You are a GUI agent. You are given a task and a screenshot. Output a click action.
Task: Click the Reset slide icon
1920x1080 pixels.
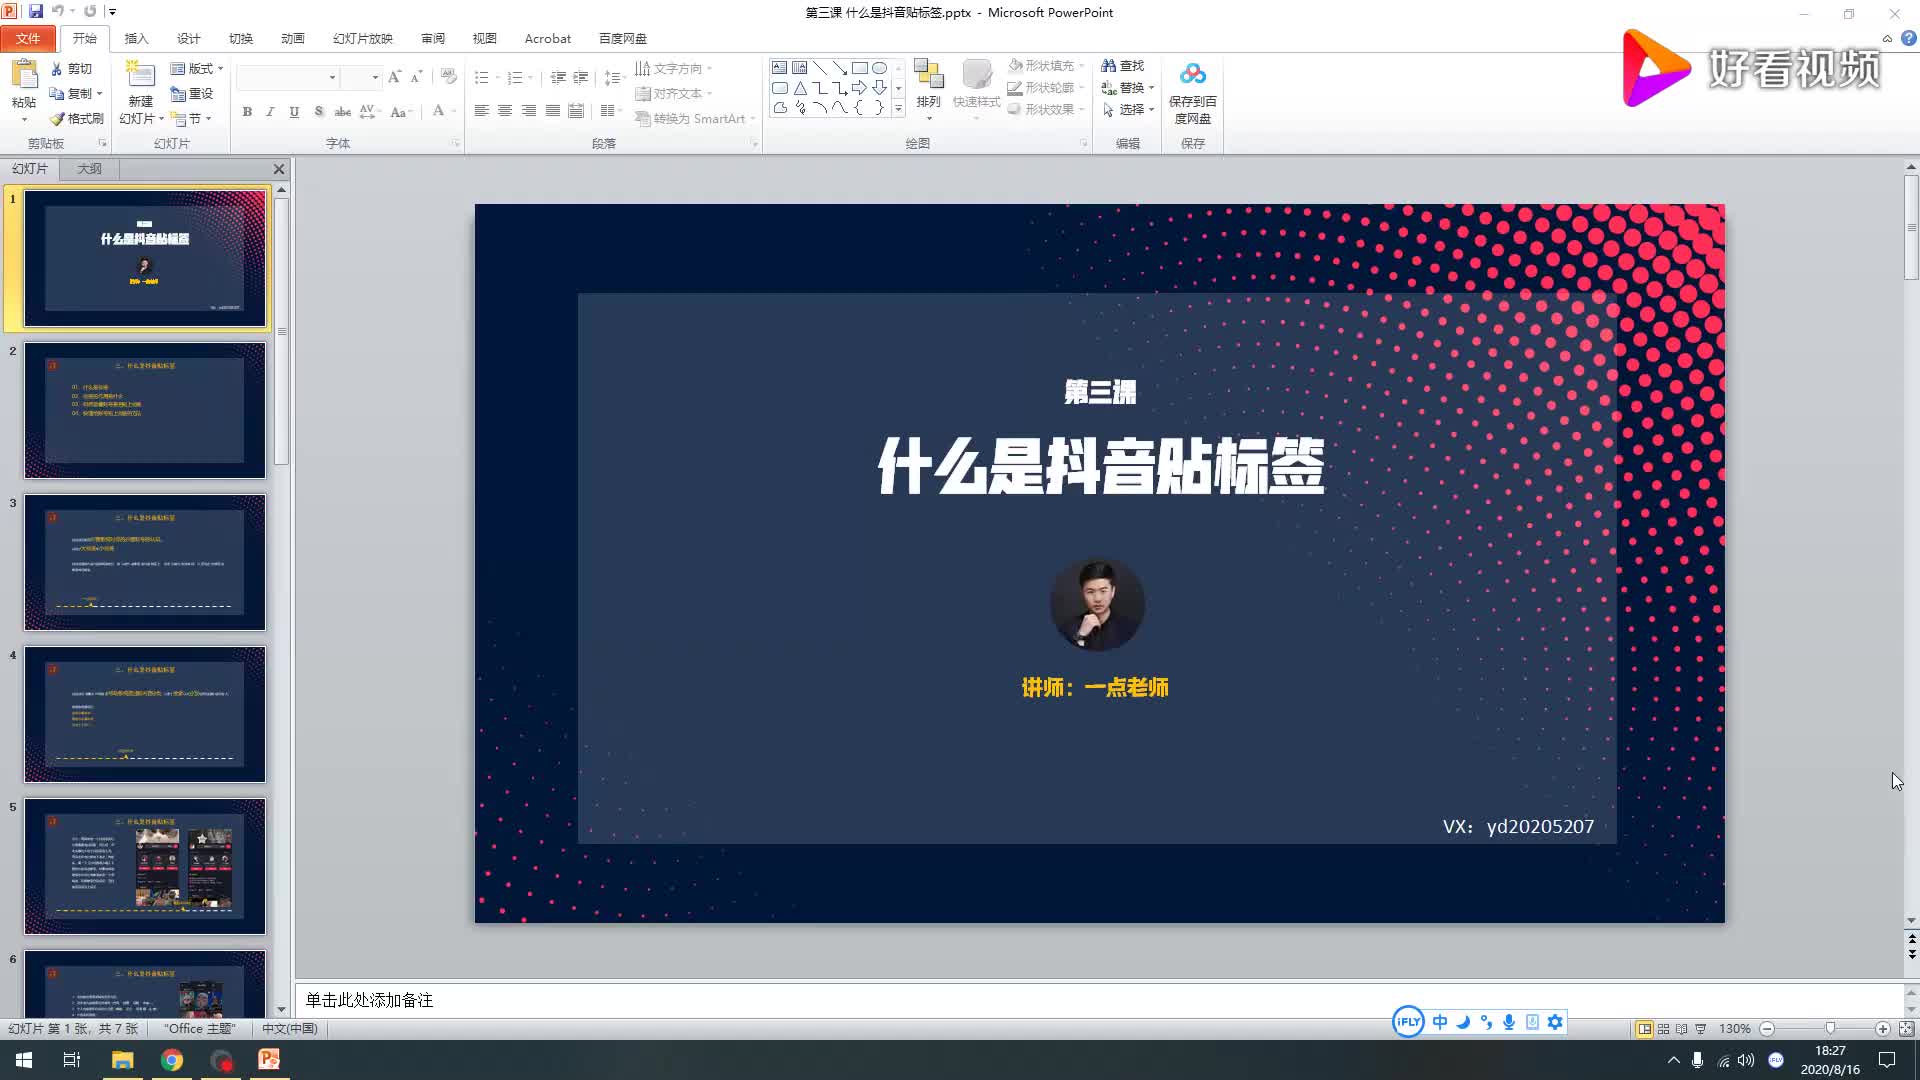179,94
